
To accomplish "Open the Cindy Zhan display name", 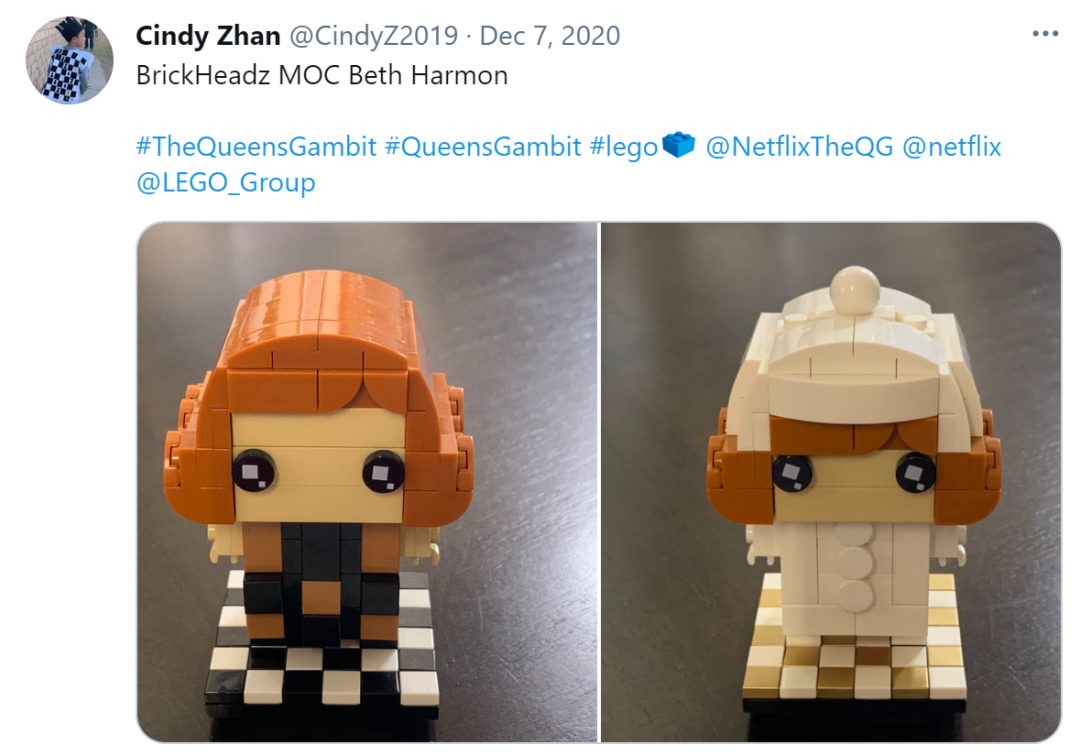I will (208, 36).
